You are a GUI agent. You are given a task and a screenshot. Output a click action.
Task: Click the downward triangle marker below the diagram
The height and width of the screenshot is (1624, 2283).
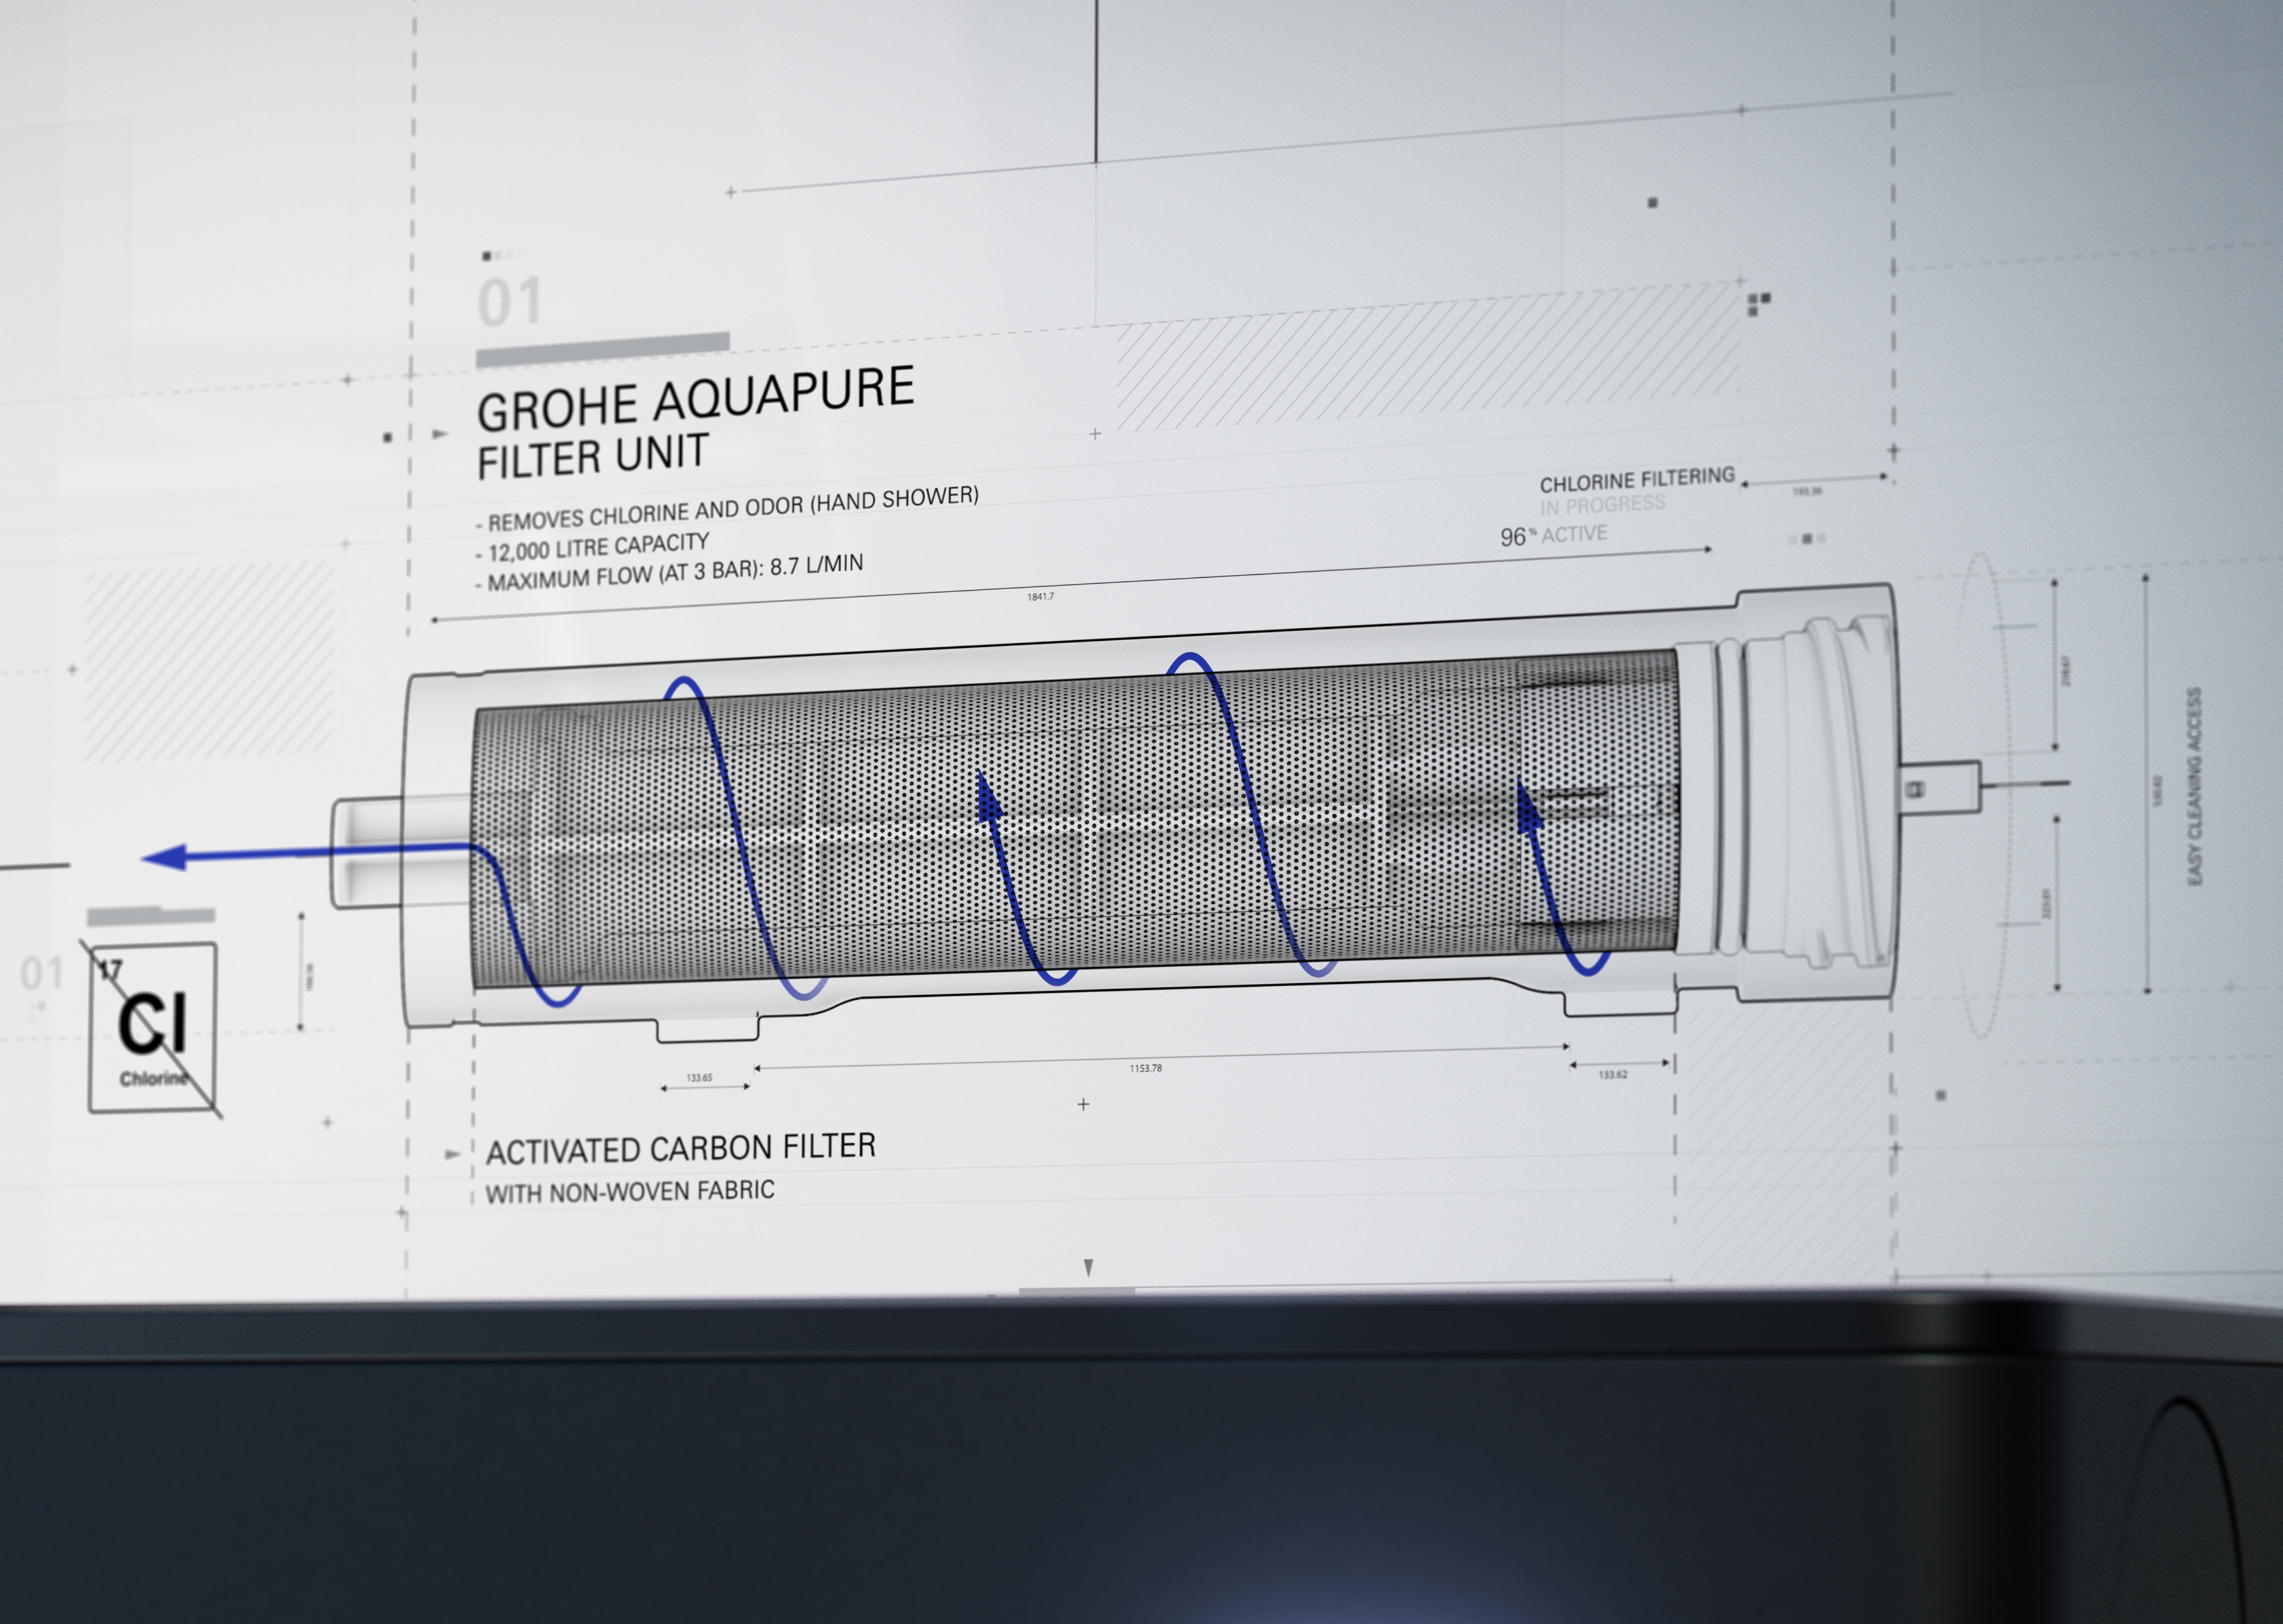[x=1088, y=1267]
